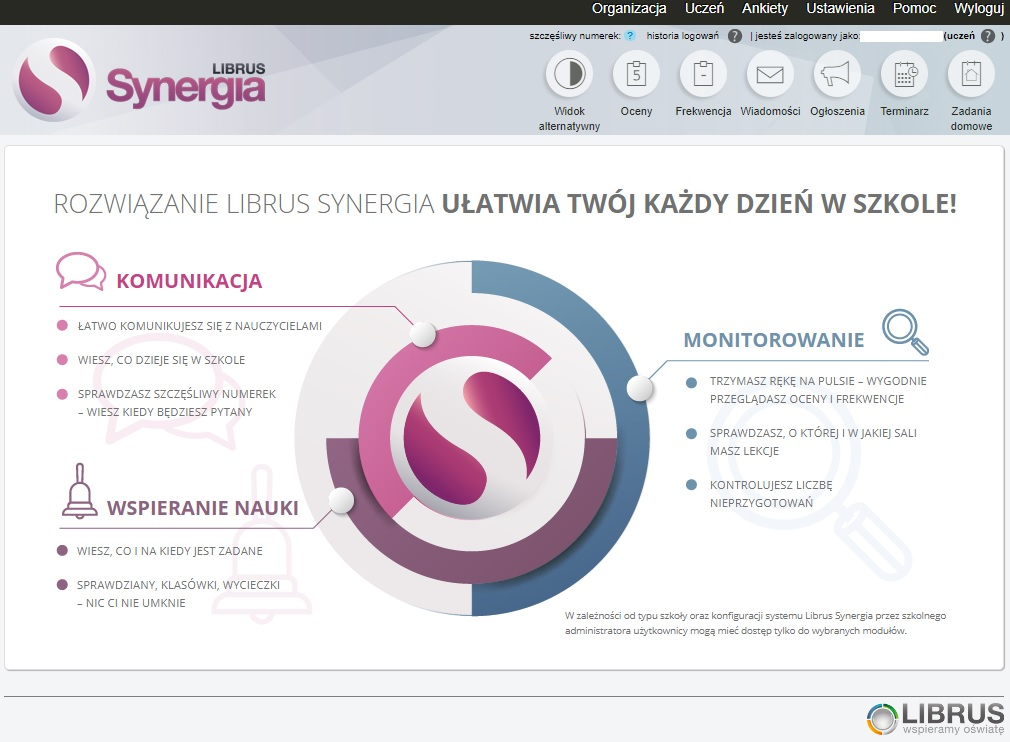Open the Pomoc menu

point(913,8)
